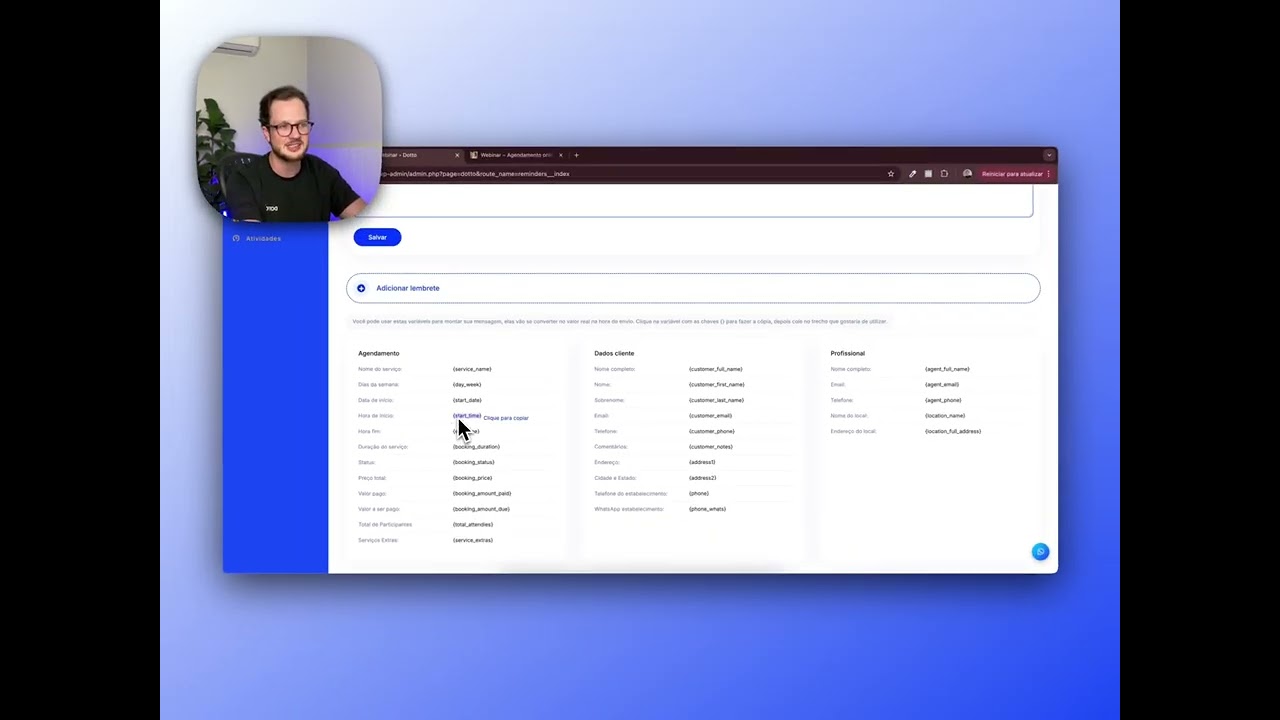
Task: Close the Dotto browser tab
Action: click(x=457, y=155)
